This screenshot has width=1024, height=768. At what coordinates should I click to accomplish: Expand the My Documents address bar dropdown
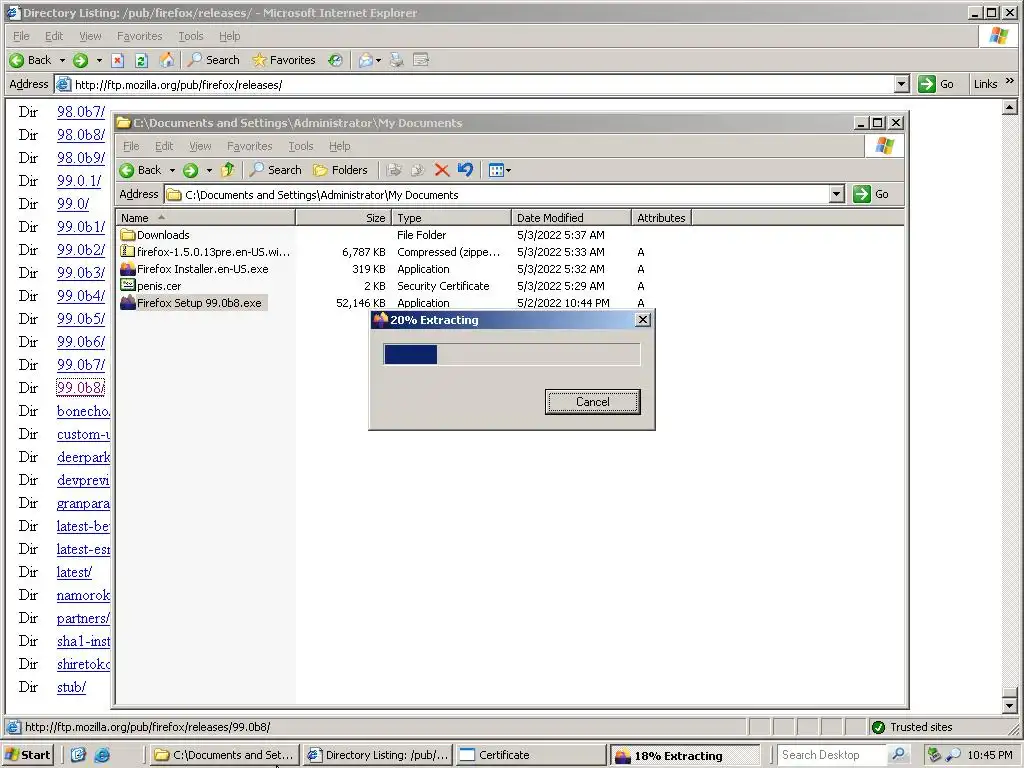tap(837, 195)
